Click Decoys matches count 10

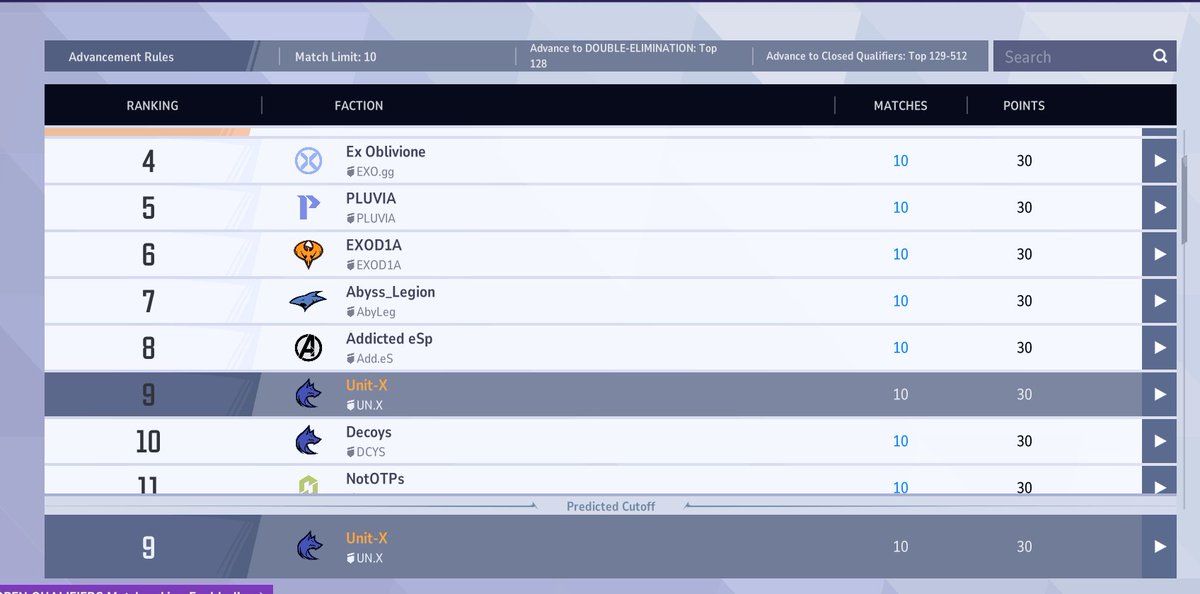coord(901,441)
